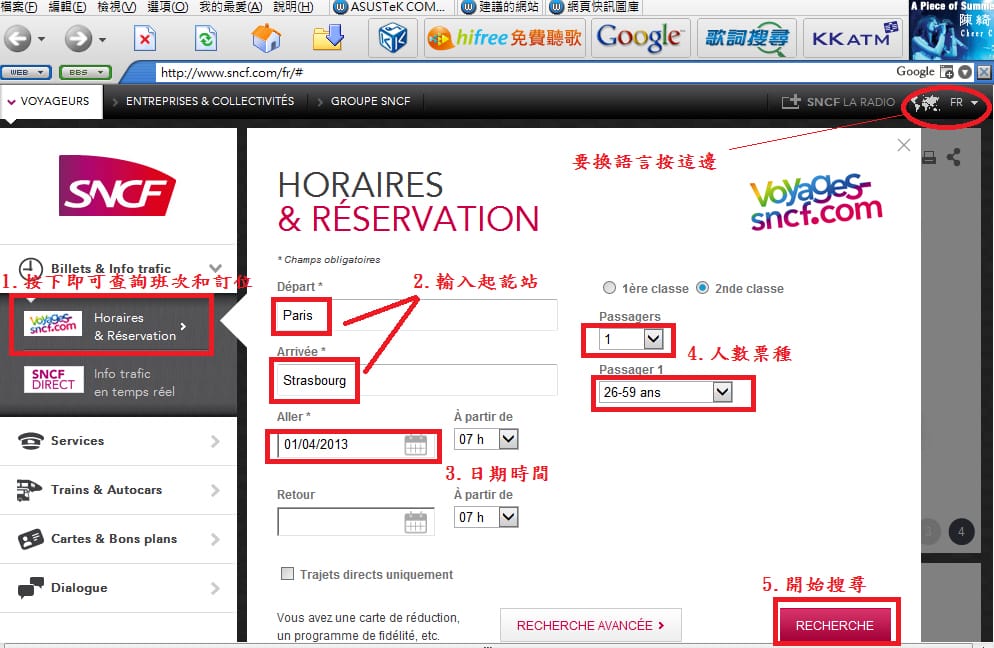Viewport: 994px width, 648px height.
Task: Click the clock icon next to Billets & Info trafic
Action: [31, 269]
